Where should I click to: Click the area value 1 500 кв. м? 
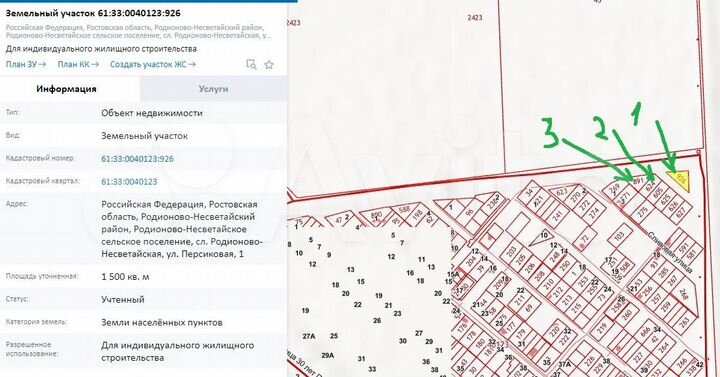pyautogui.click(x=125, y=277)
